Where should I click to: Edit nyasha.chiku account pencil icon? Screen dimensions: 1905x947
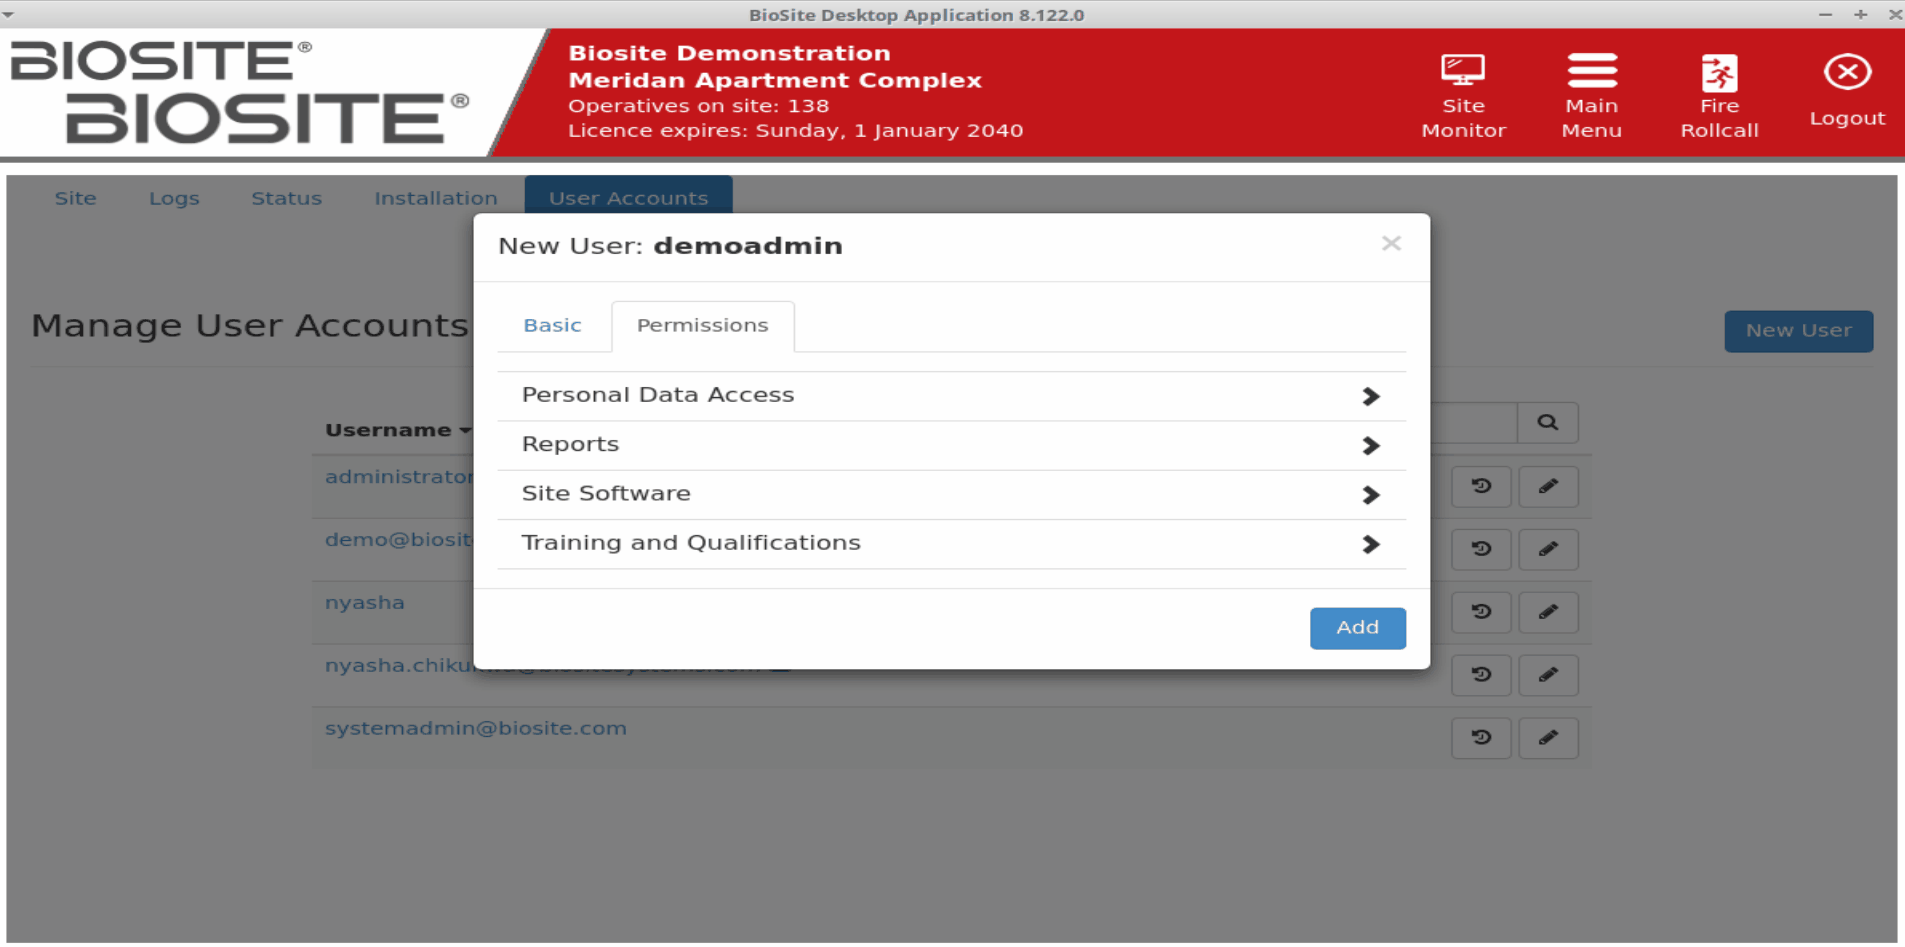coord(1548,675)
